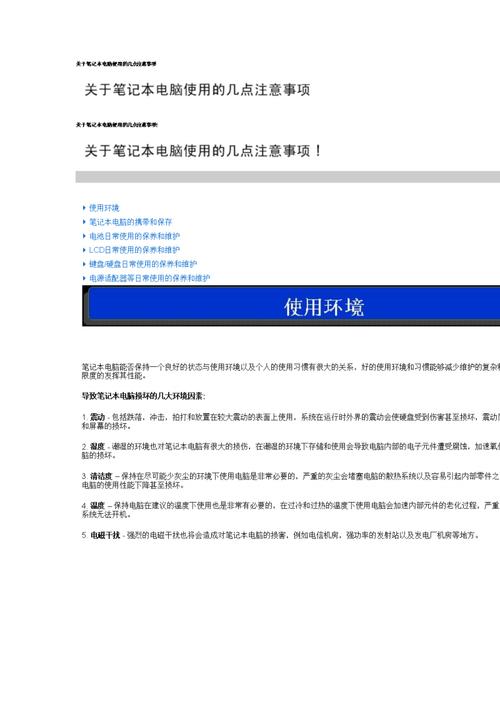500x707 pixels.
Task: Click the bold term 震动 in item 1
Action: tap(97, 417)
